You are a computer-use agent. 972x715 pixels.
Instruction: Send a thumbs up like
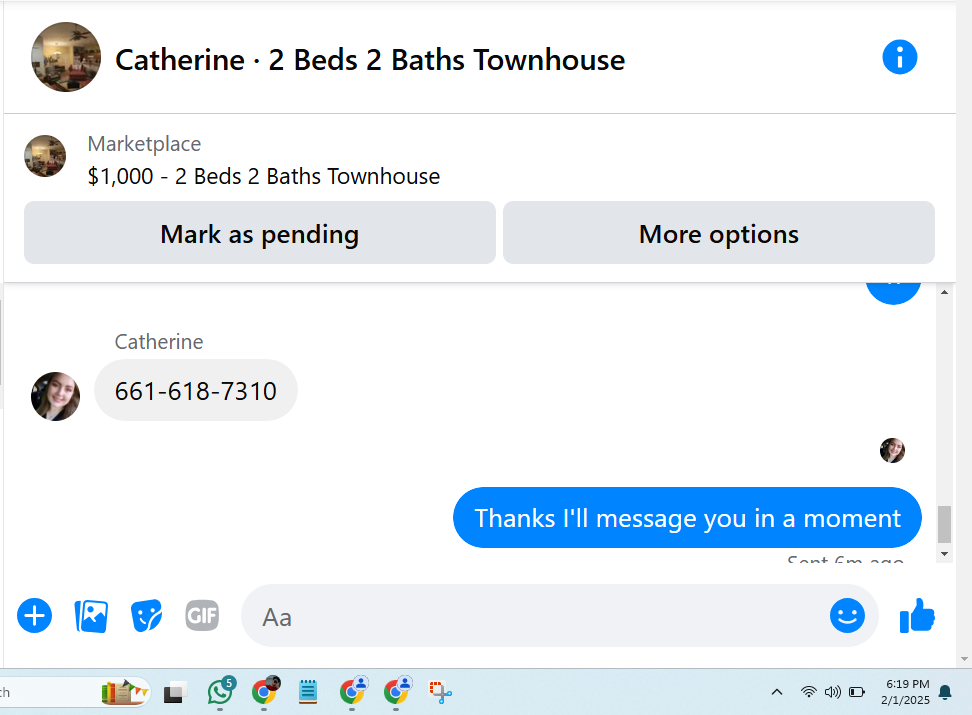tap(917, 616)
